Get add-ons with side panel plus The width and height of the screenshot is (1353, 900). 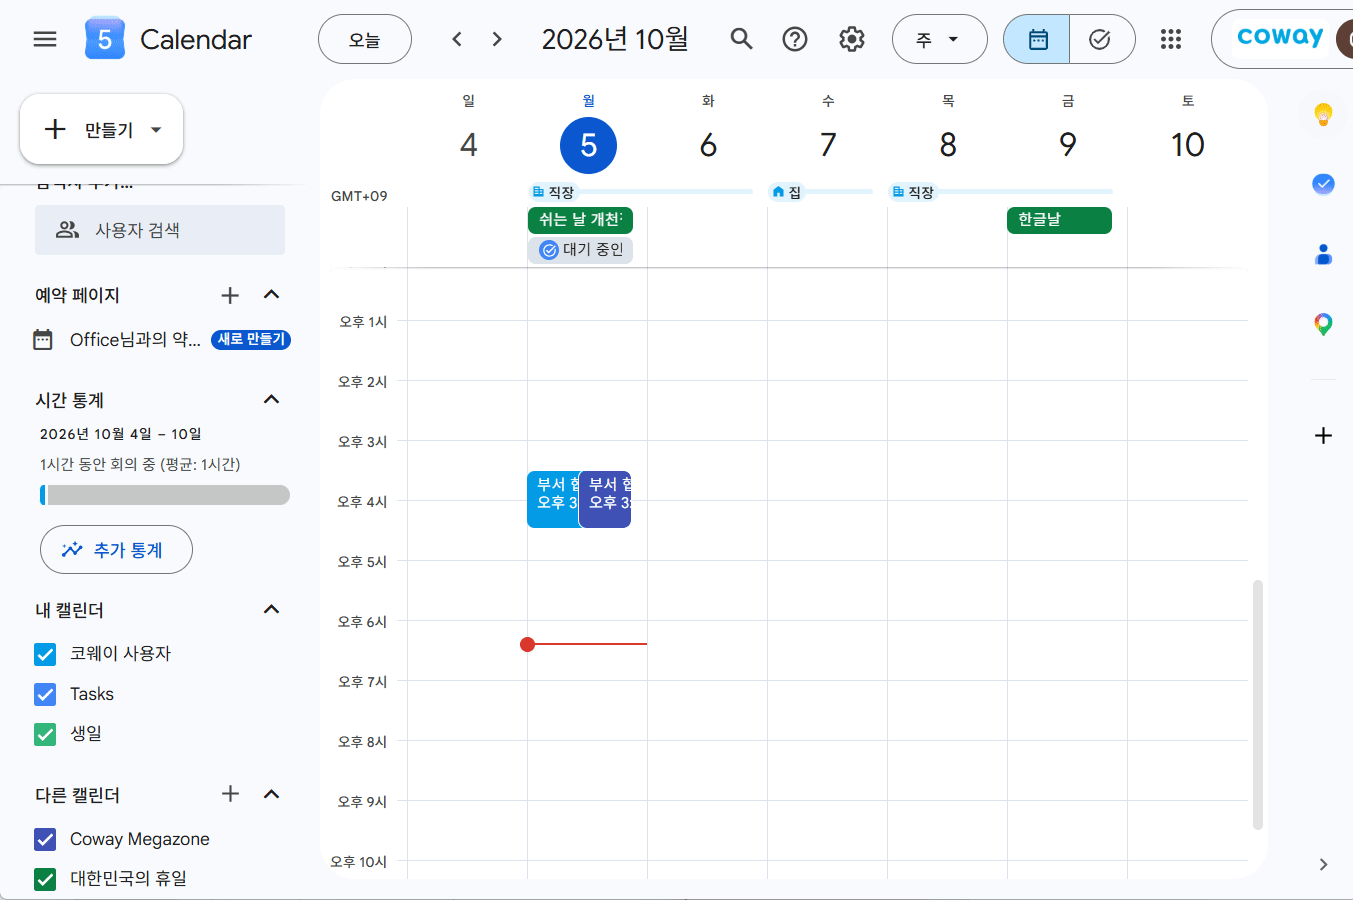tap(1323, 435)
